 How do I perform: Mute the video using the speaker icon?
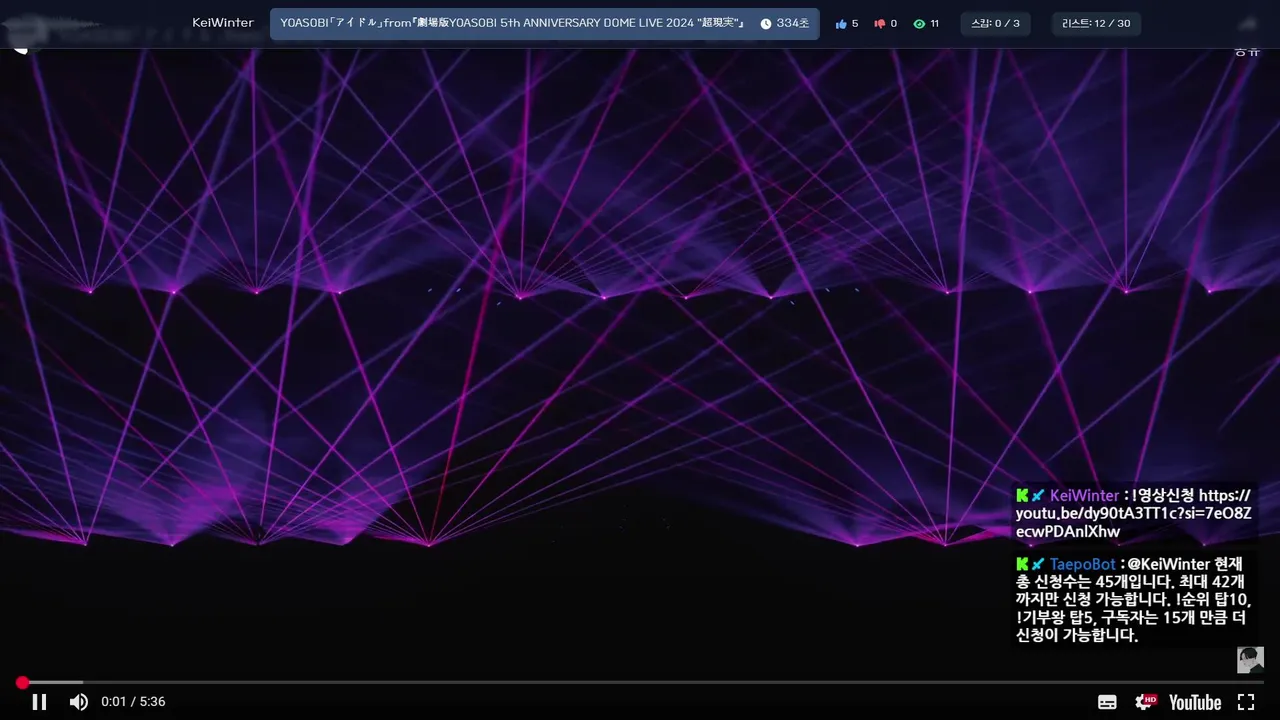point(78,702)
